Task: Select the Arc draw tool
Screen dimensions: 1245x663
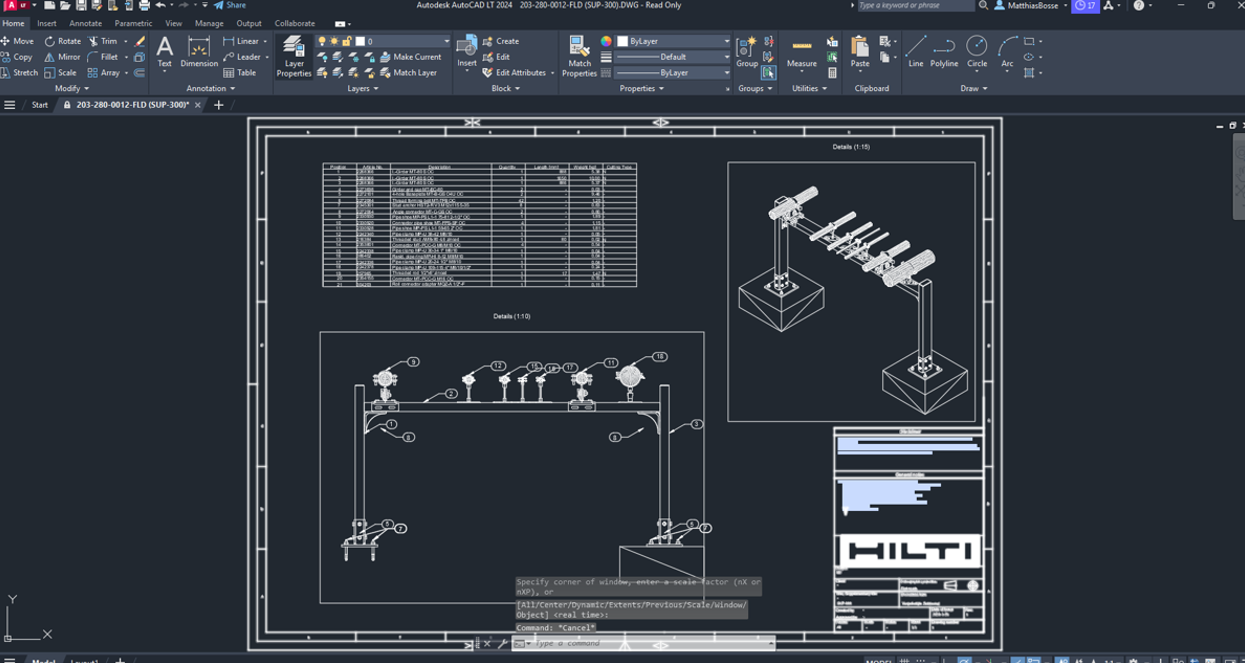Action: pos(1007,53)
